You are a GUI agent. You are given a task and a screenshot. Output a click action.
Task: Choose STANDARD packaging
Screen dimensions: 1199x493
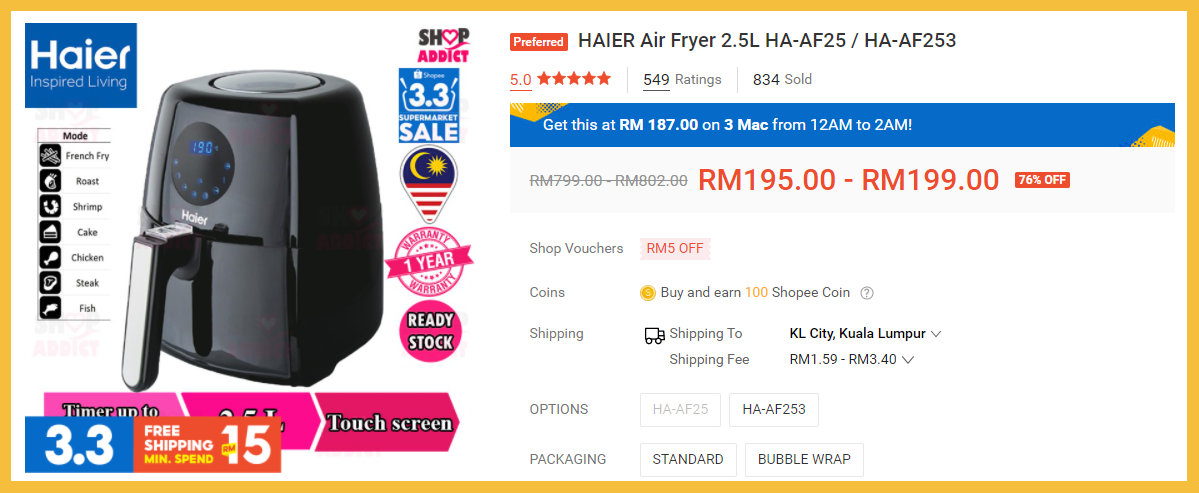click(x=688, y=460)
